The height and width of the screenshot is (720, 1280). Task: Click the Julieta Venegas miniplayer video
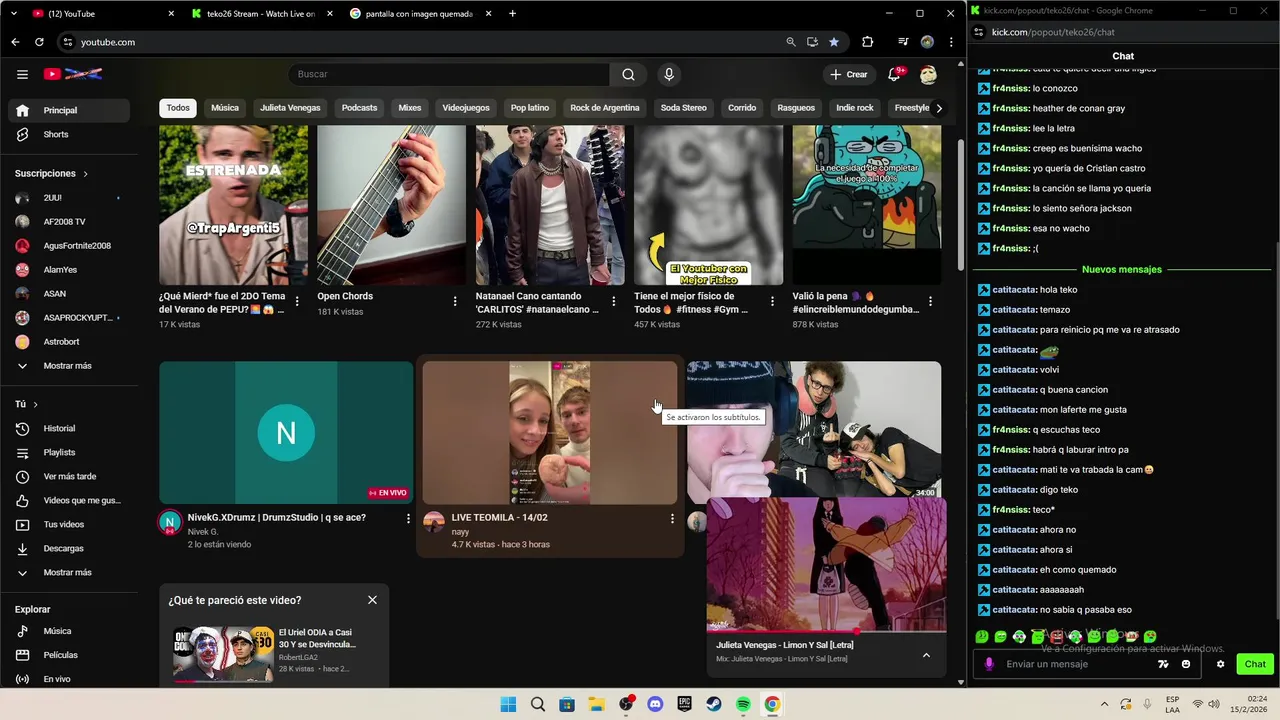tap(826, 565)
